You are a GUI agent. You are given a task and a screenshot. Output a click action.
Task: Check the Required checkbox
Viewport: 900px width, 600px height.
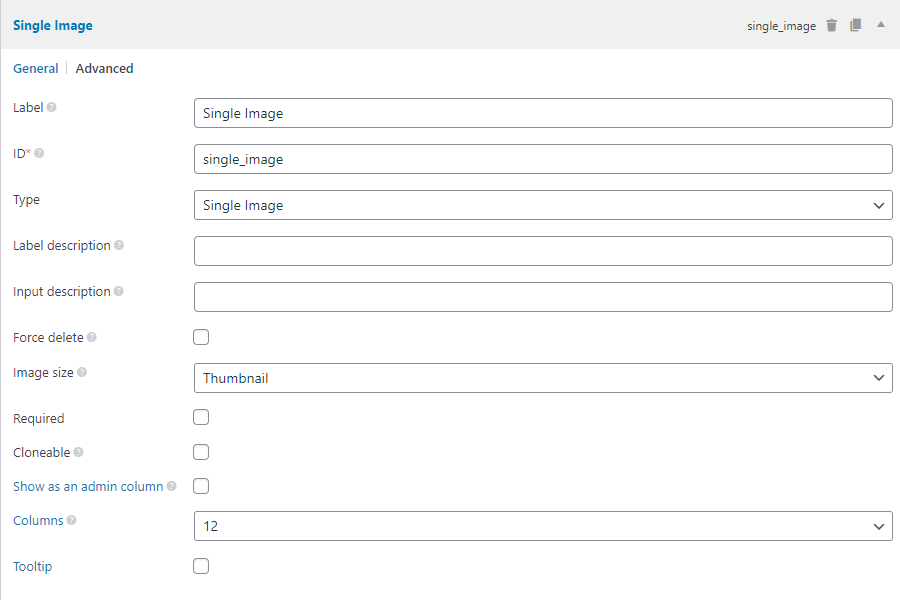tap(201, 417)
